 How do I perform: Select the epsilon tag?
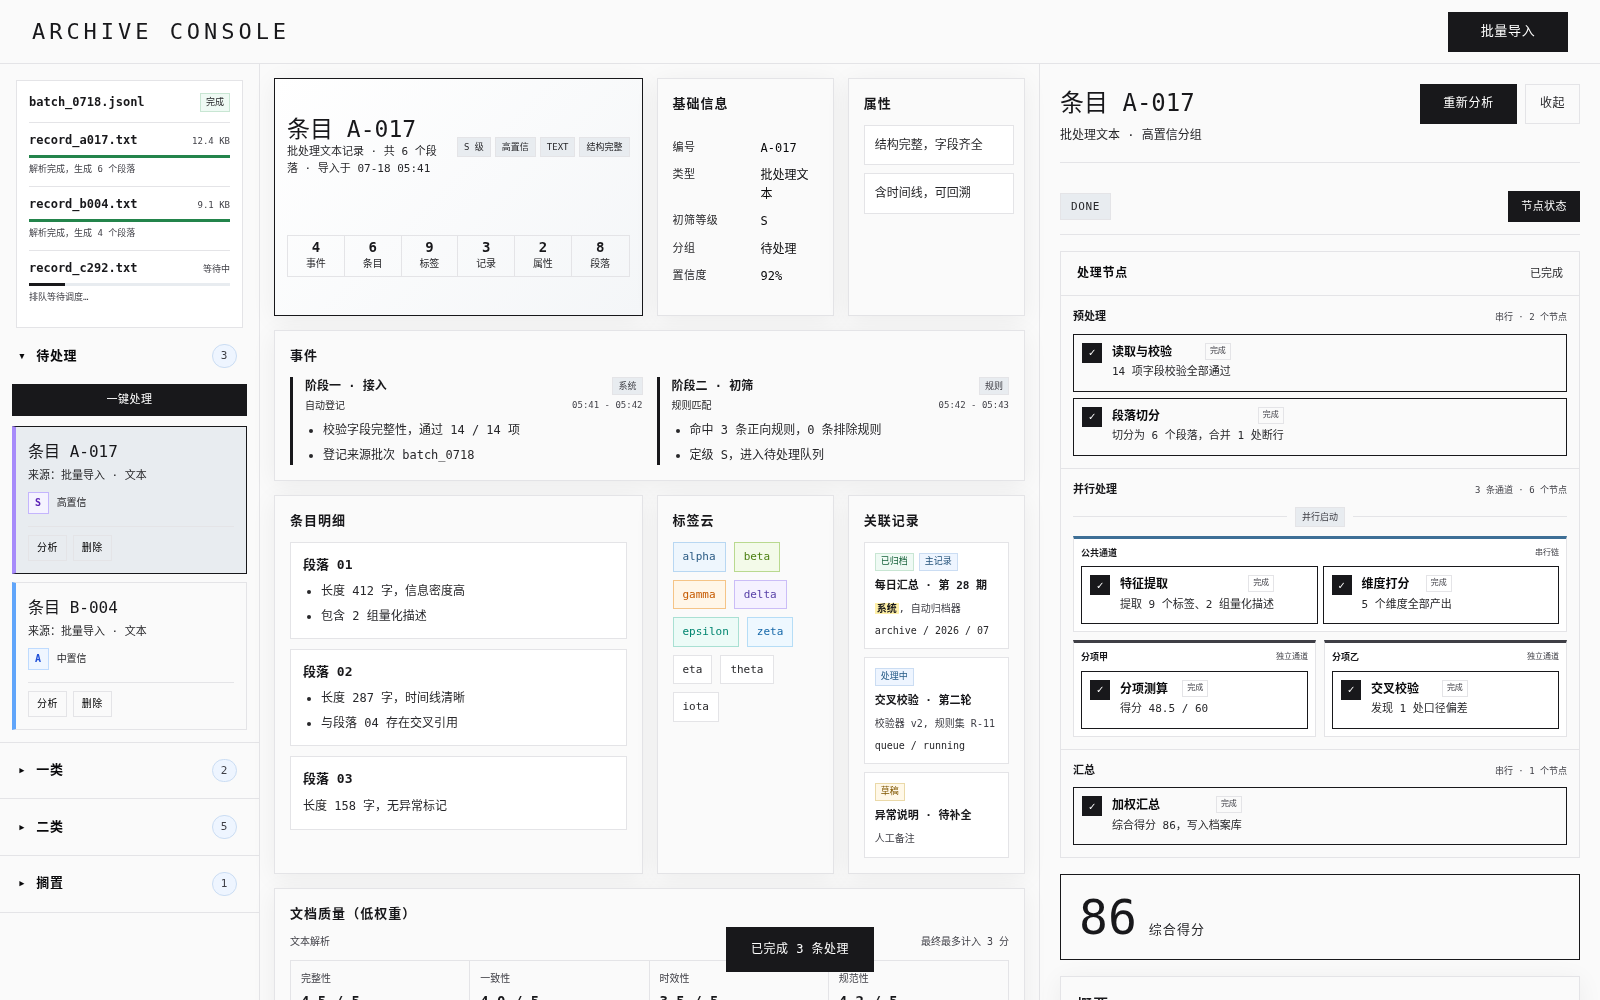coord(706,632)
